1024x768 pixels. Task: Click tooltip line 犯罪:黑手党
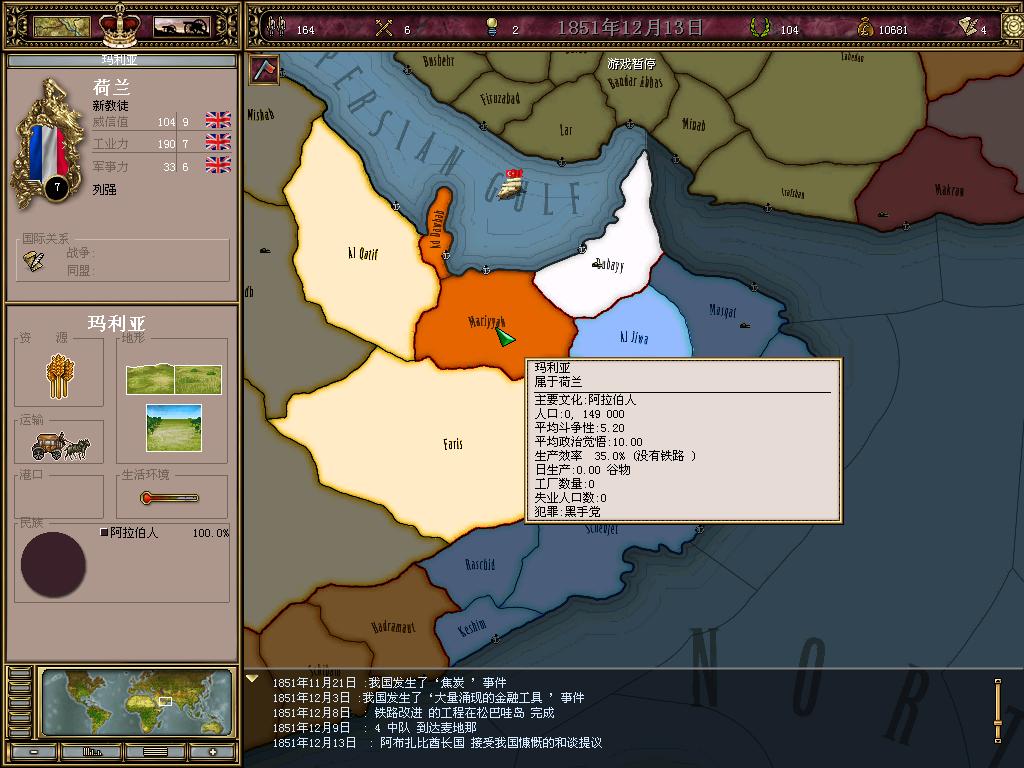point(567,511)
